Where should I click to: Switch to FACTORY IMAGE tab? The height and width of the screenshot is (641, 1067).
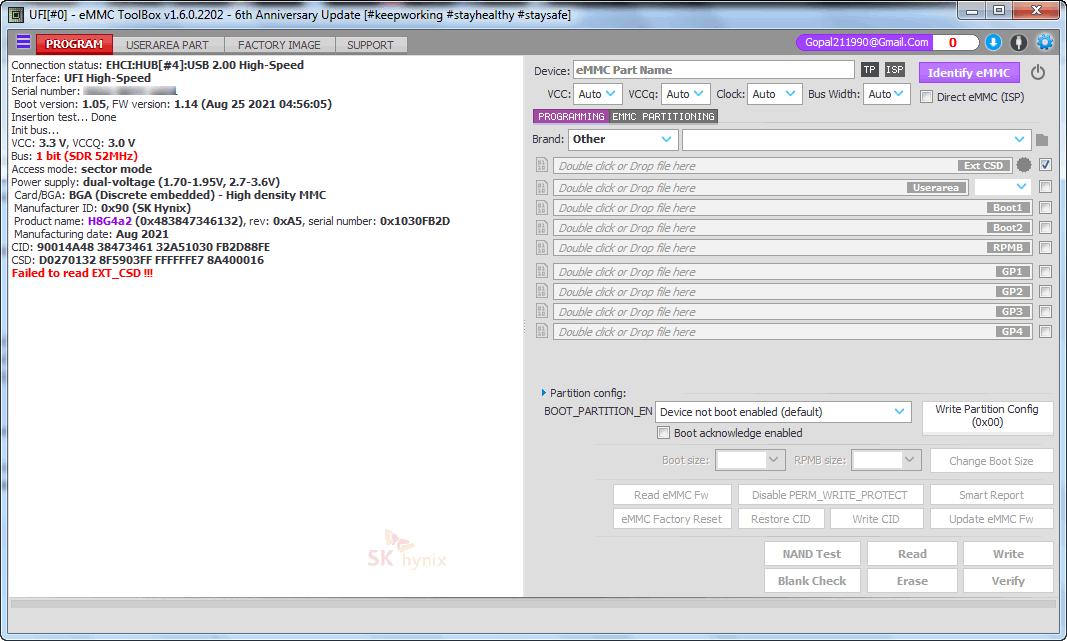point(279,45)
